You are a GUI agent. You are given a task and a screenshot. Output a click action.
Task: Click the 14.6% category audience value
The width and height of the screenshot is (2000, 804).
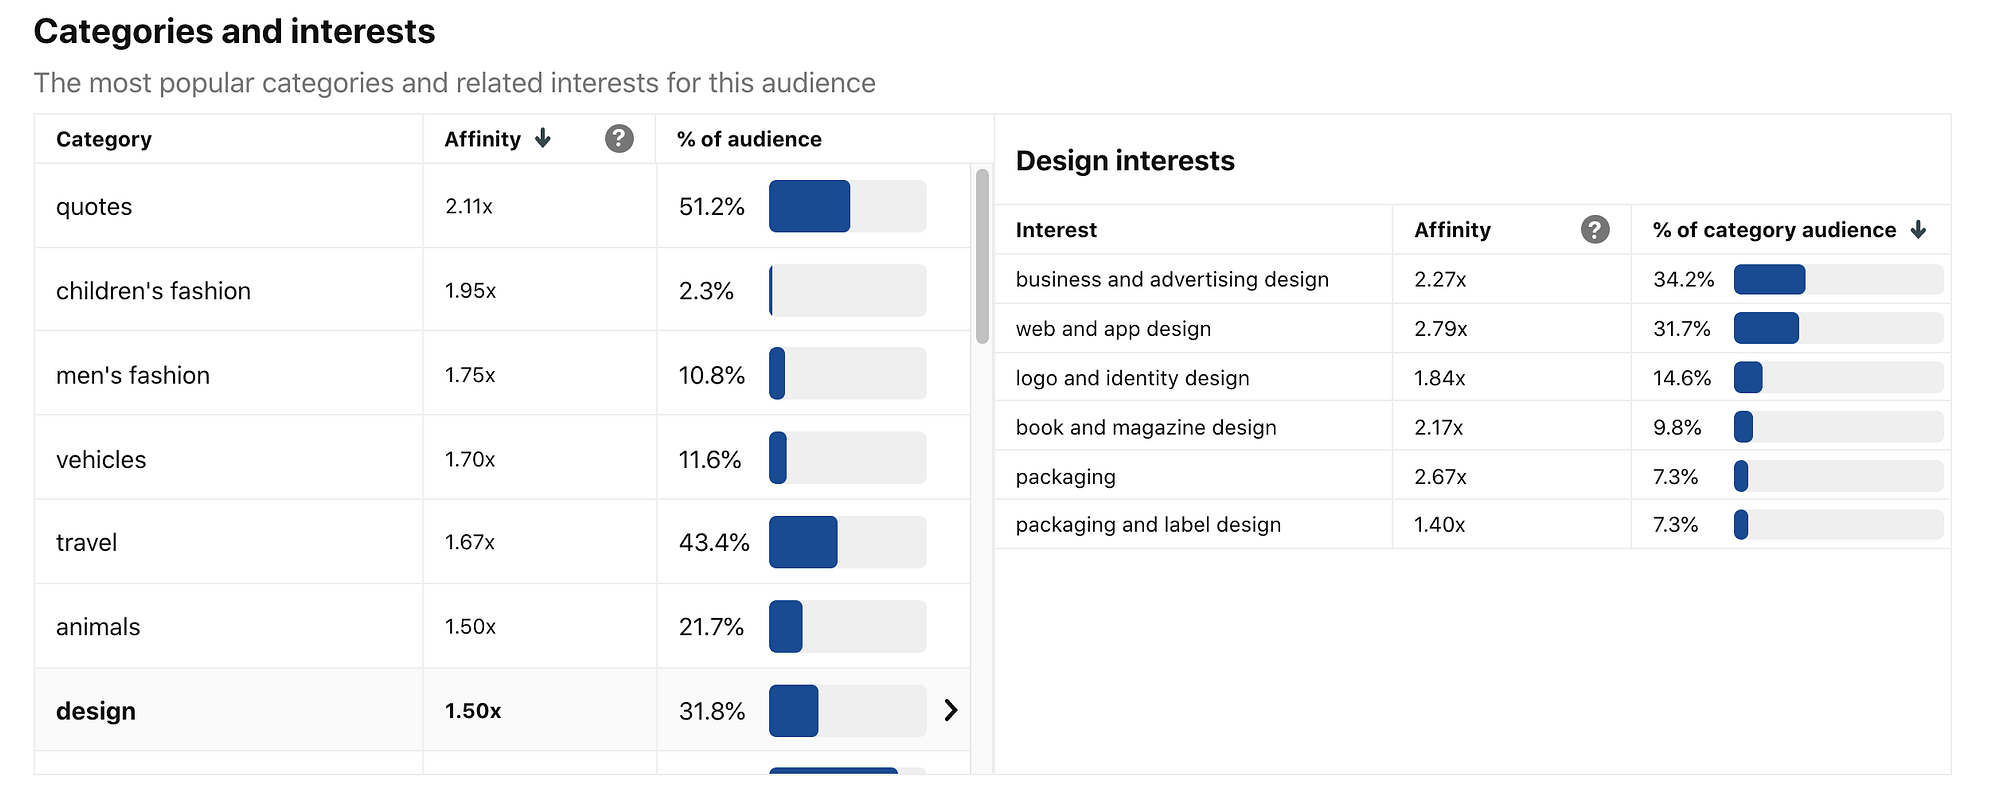coord(1682,377)
